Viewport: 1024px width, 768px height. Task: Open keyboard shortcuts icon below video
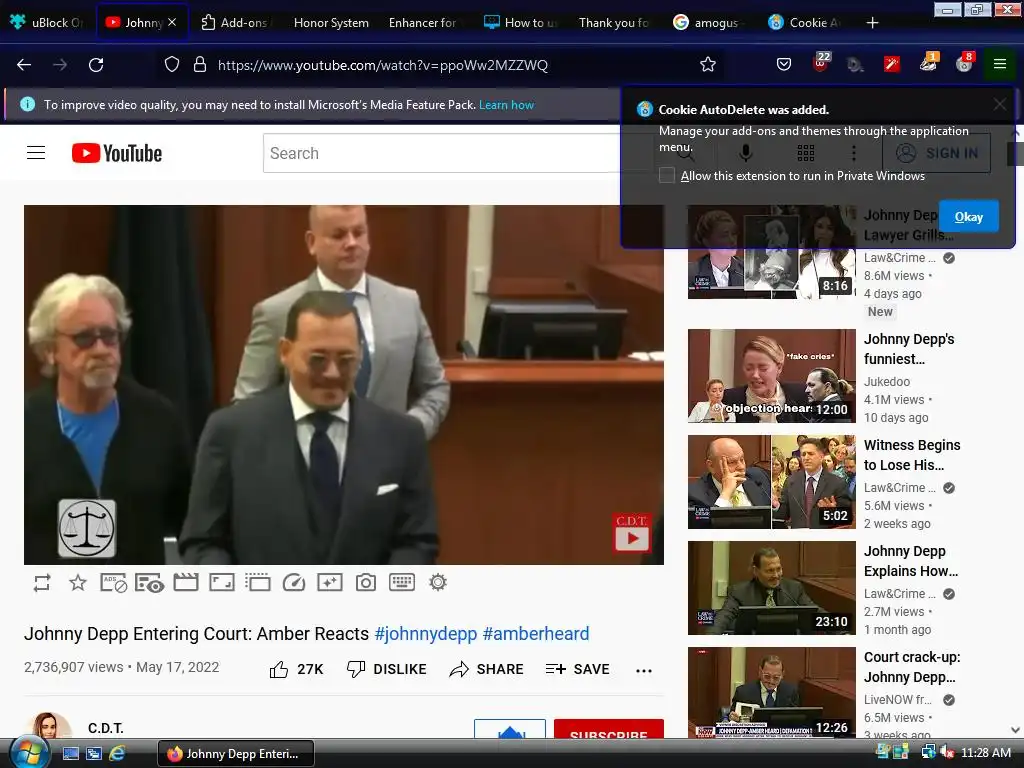coord(402,582)
